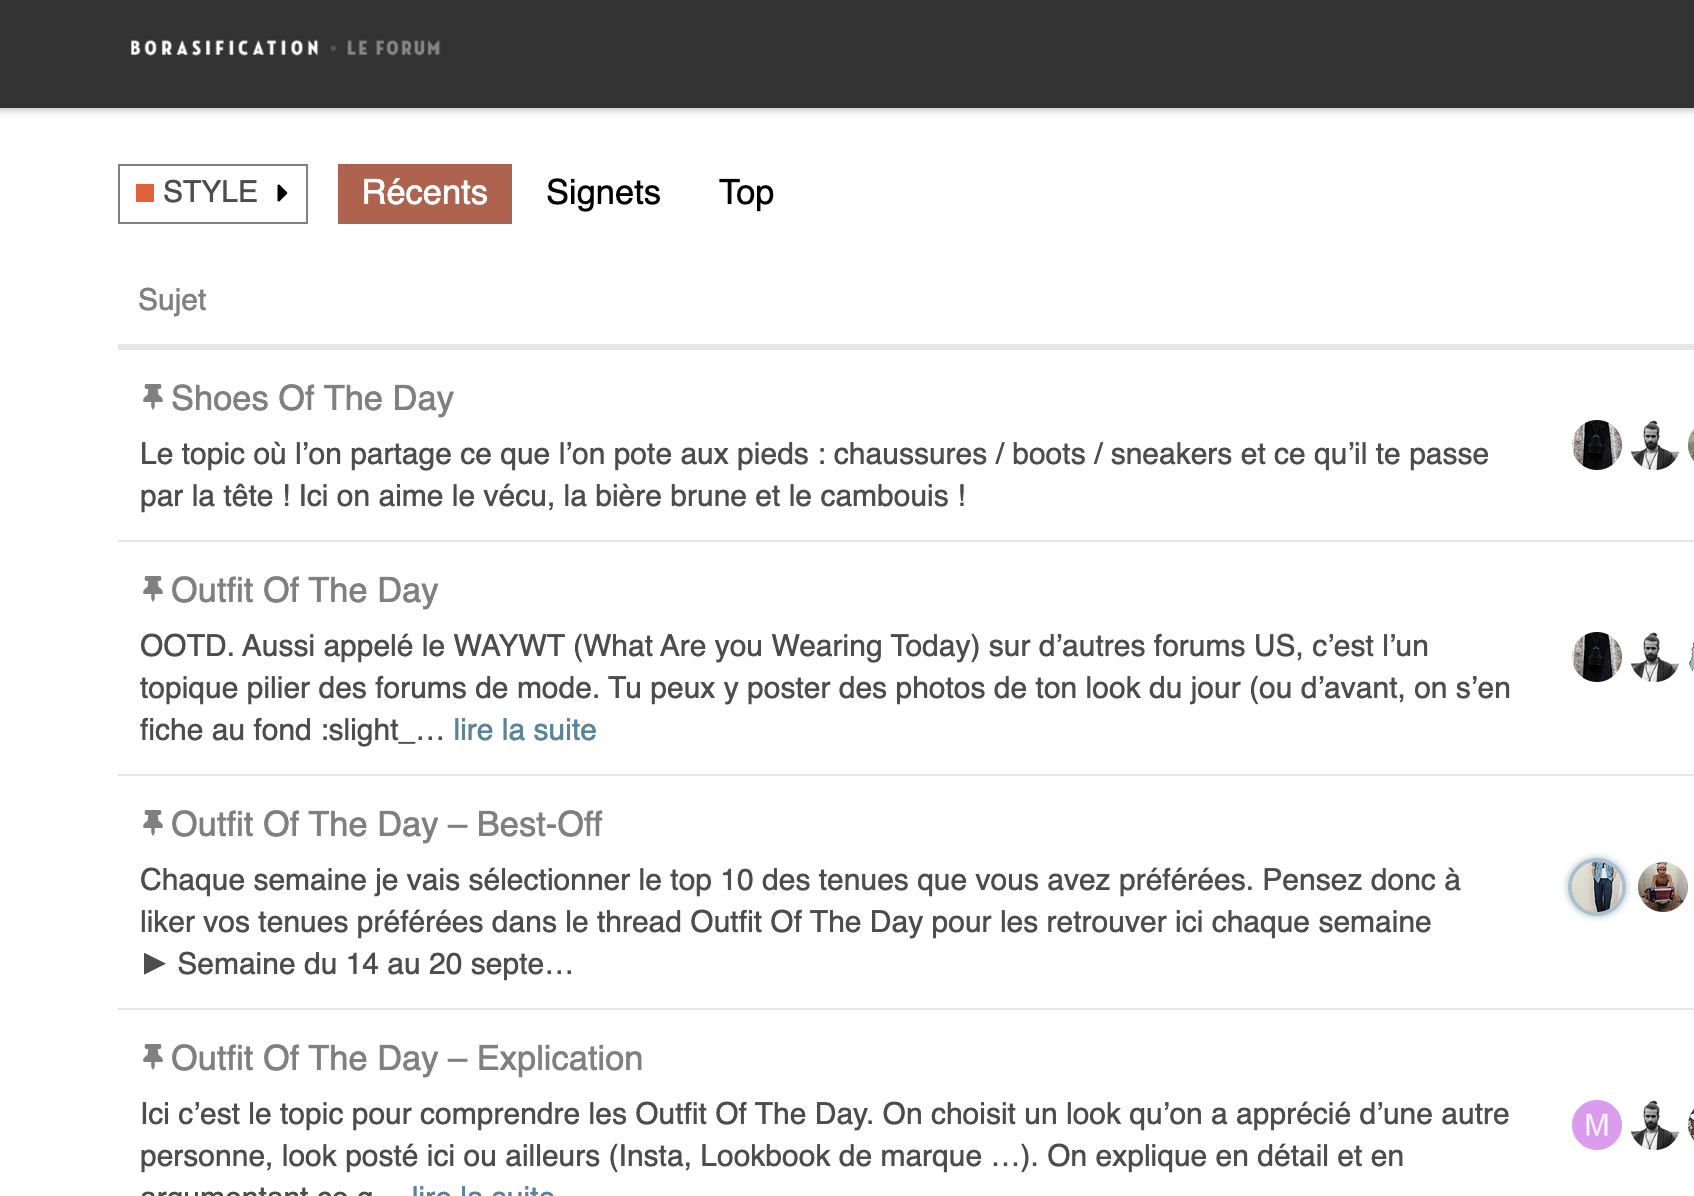Open the STYLE category dropdown

213,193
